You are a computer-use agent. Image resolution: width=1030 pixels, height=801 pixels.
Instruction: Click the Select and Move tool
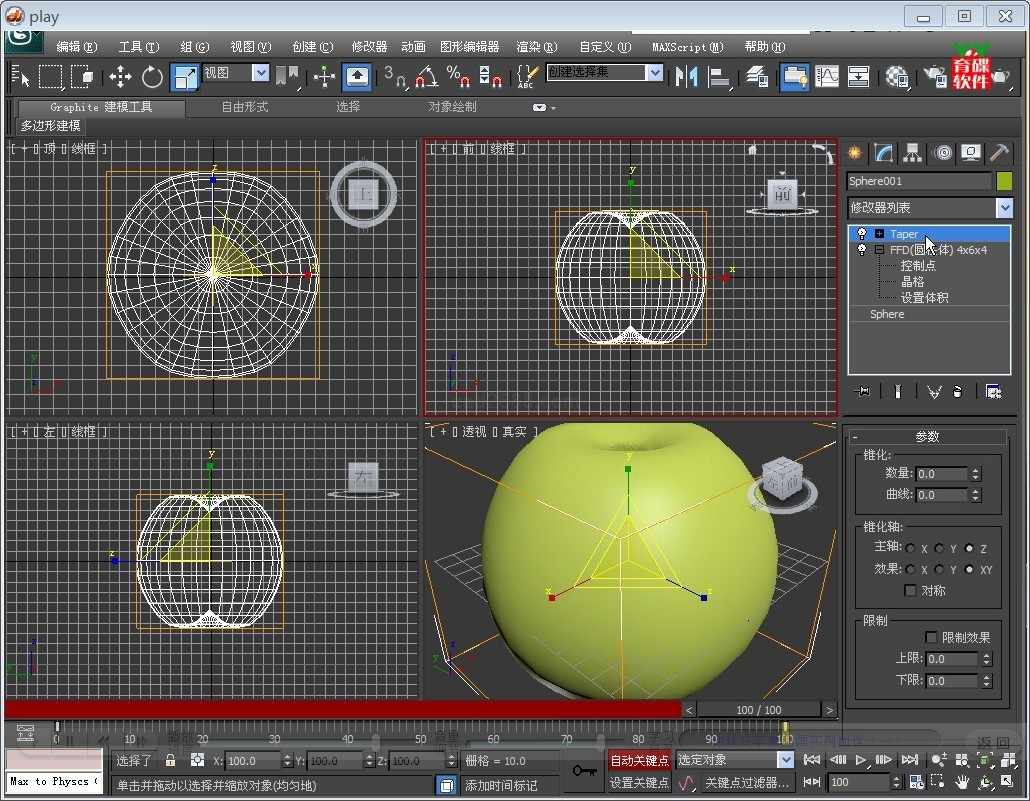tap(120, 76)
